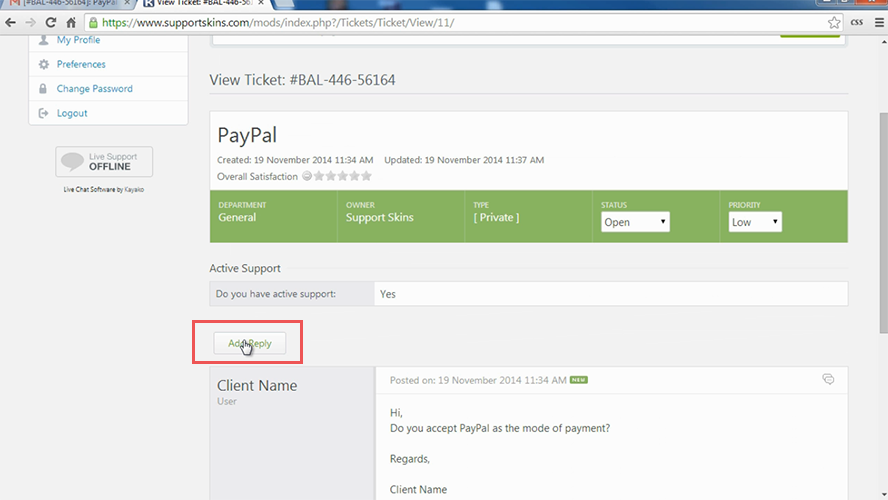Image resolution: width=888 pixels, height=500 pixels.
Task: Bookmark this page with the star icon
Action: (x=834, y=22)
